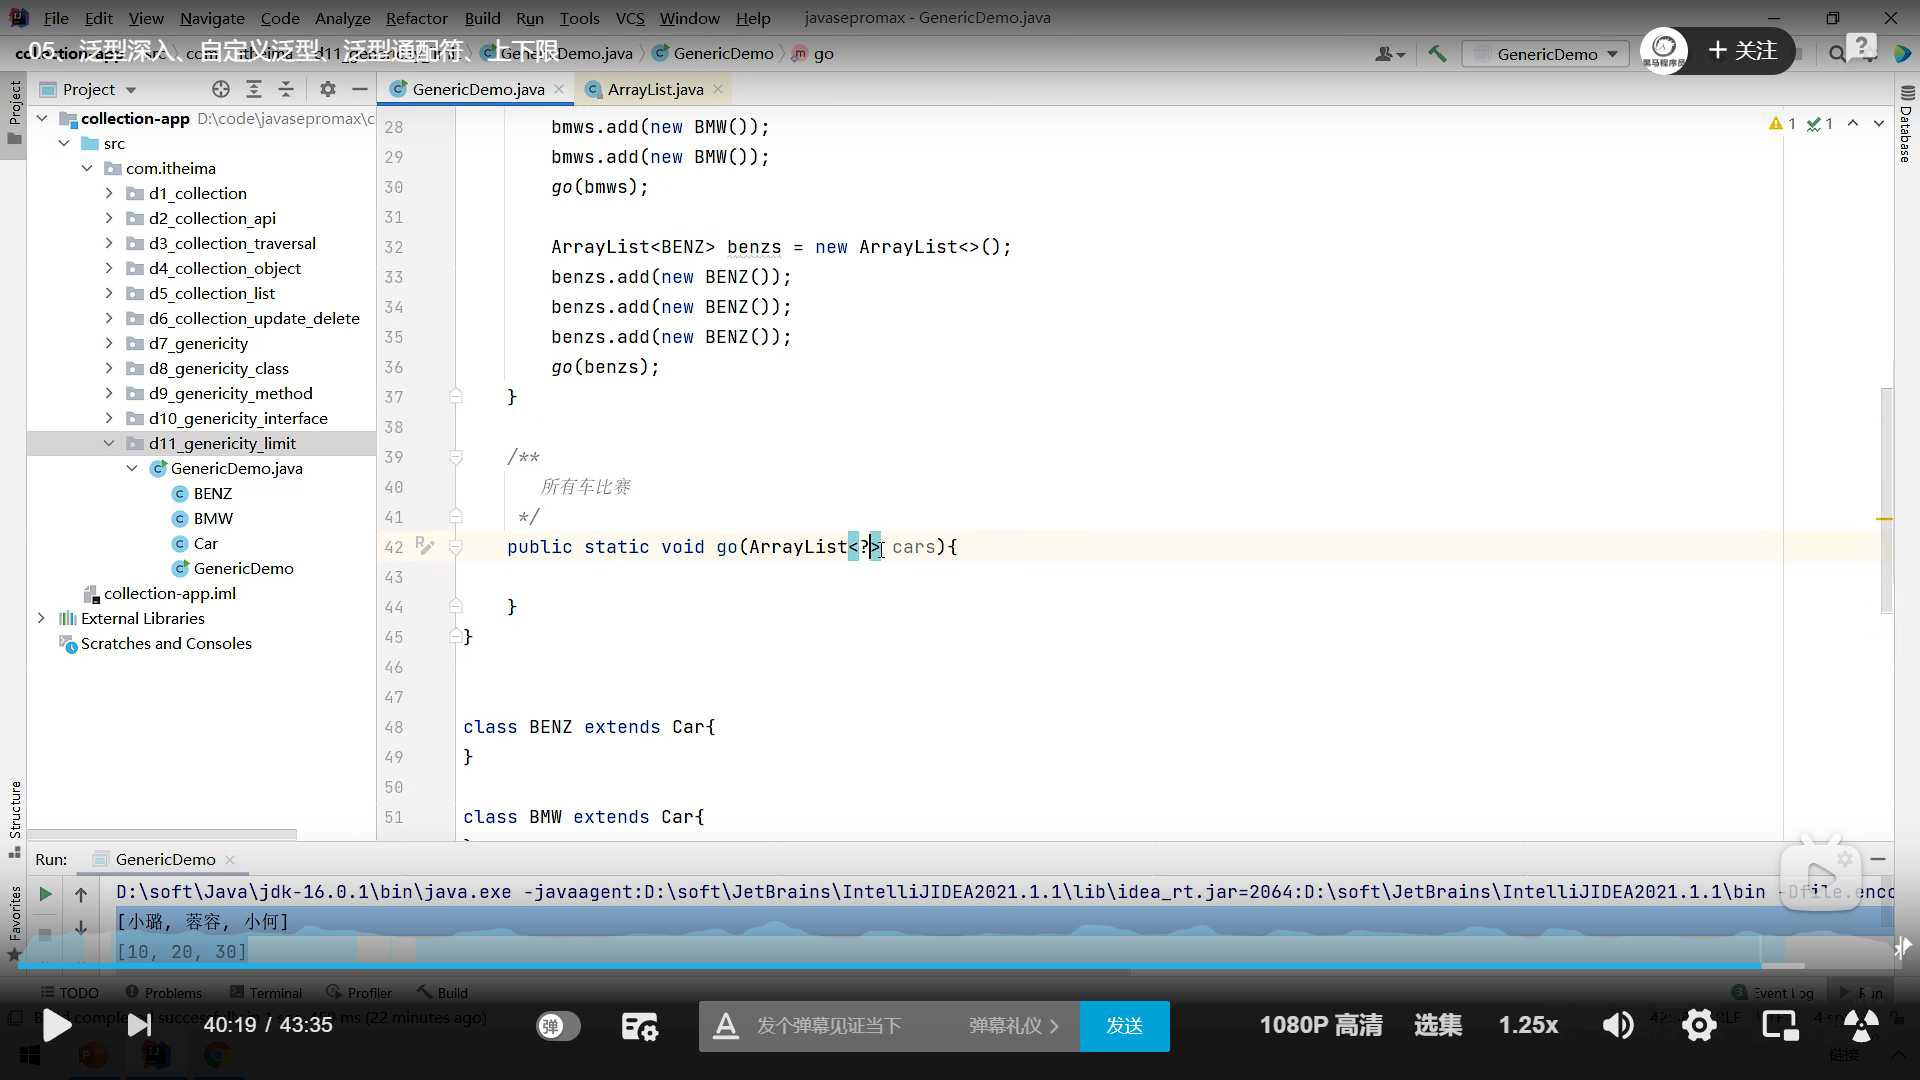1920x1080 pixels.
Task: Switch to the ArrayList.java tab
Action: pos(655,89)
